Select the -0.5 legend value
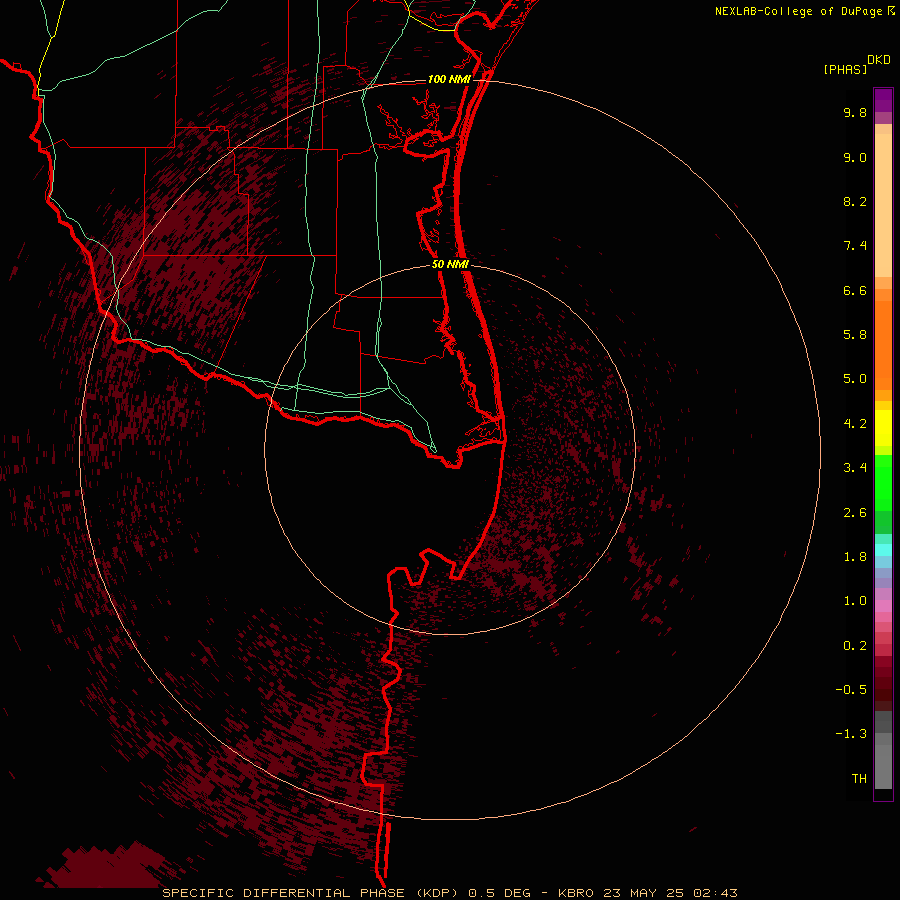Screen dimensions: 900x900 (851, 690)
